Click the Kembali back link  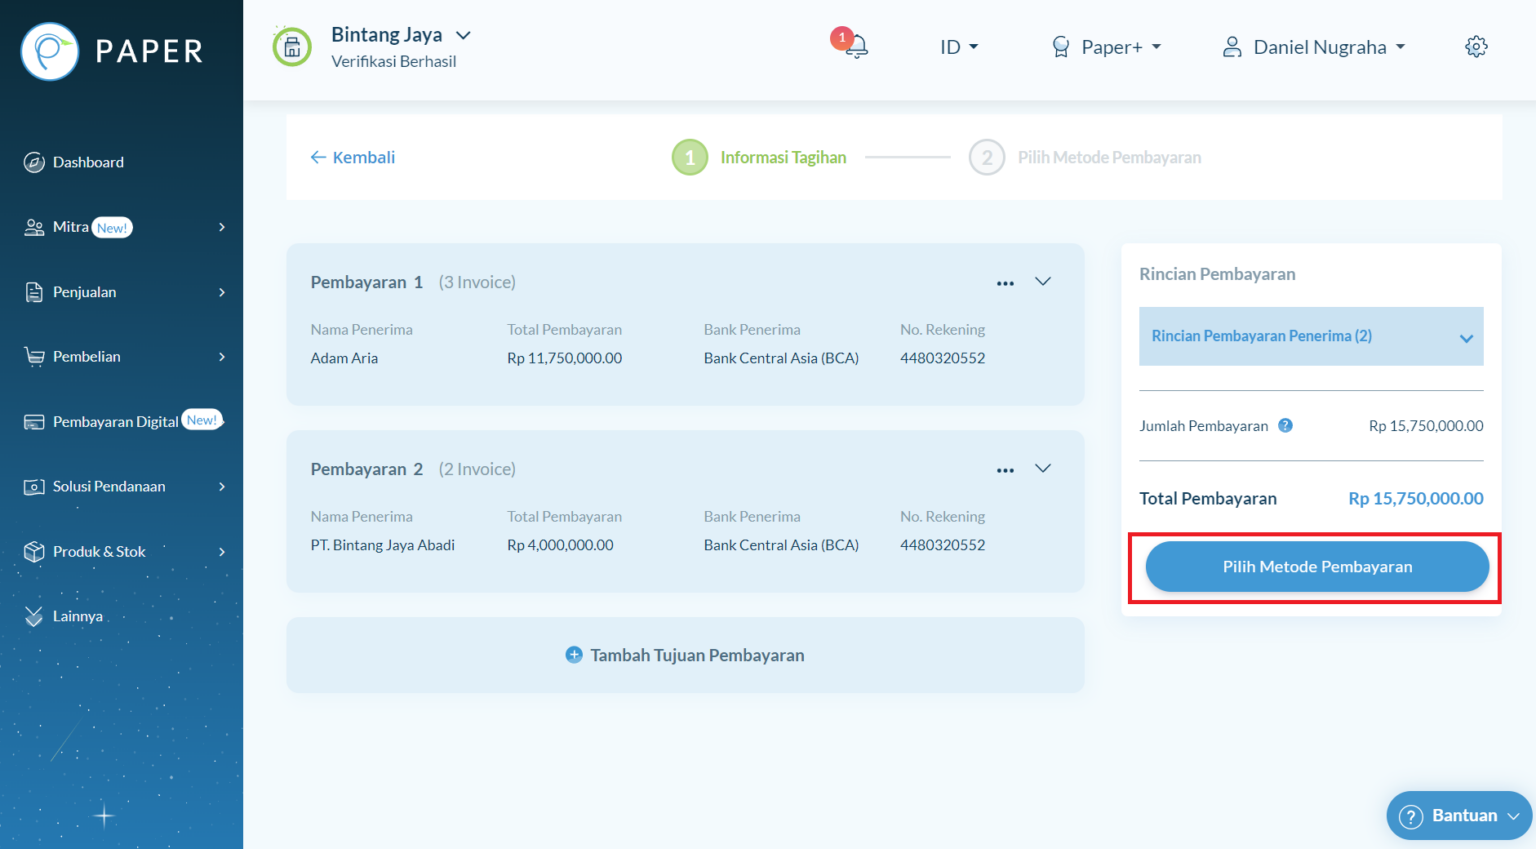pyautogui.click(x=352, y=157)
